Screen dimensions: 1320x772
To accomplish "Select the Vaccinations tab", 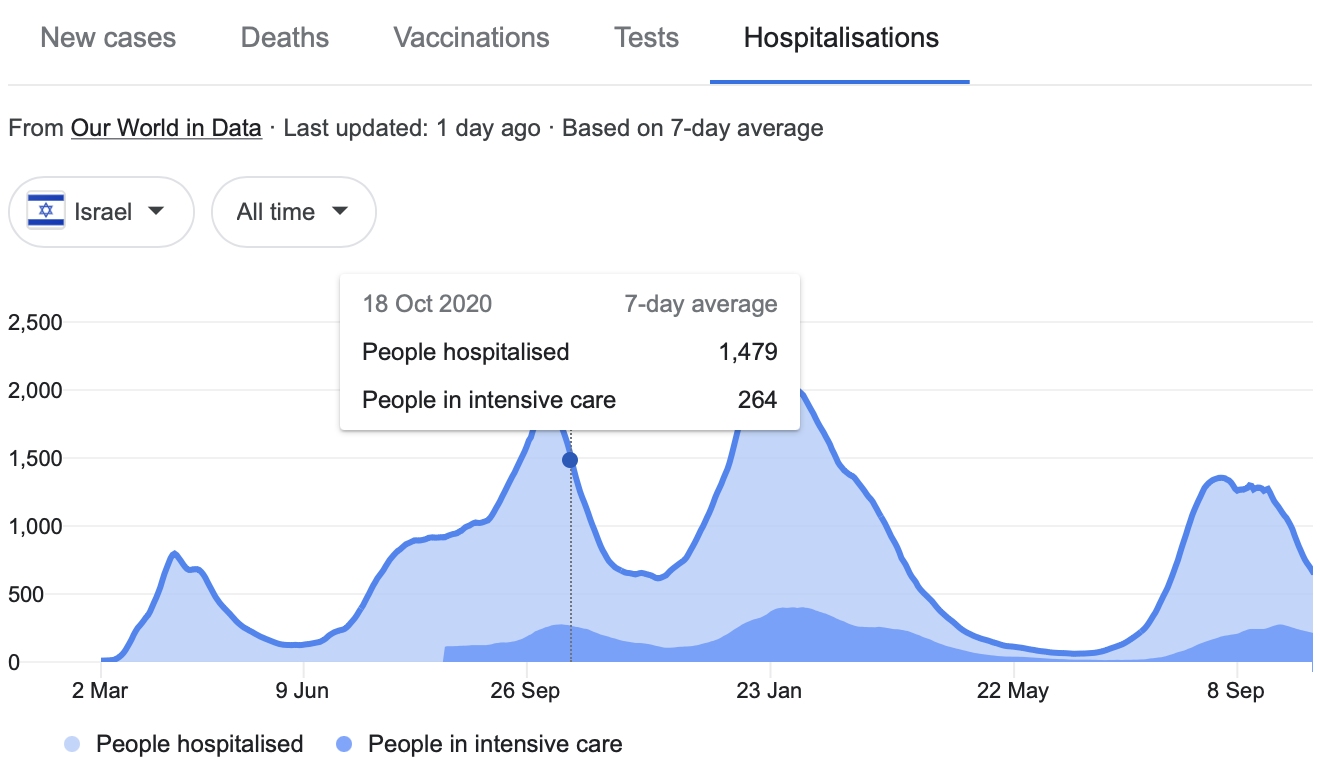I will pos(471,39).
